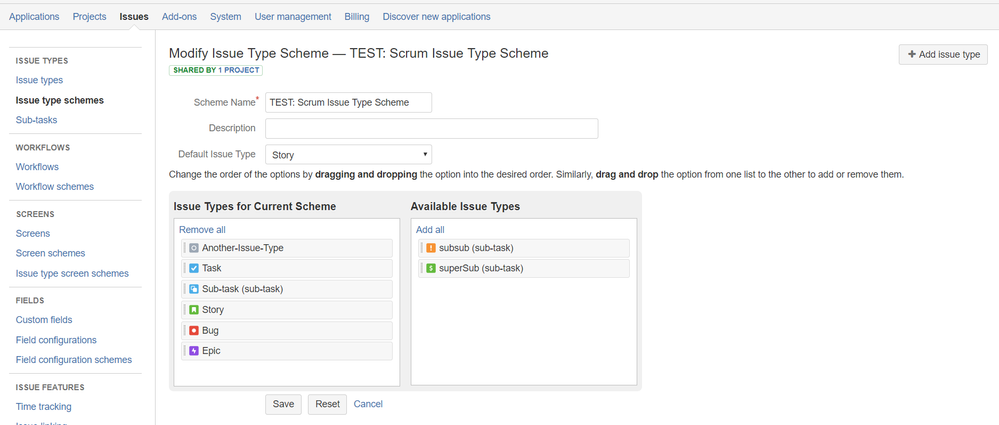The width and height of the screenshot is (999, 425).
Task: Open Custom fields sidebar link
Action: 44,320
